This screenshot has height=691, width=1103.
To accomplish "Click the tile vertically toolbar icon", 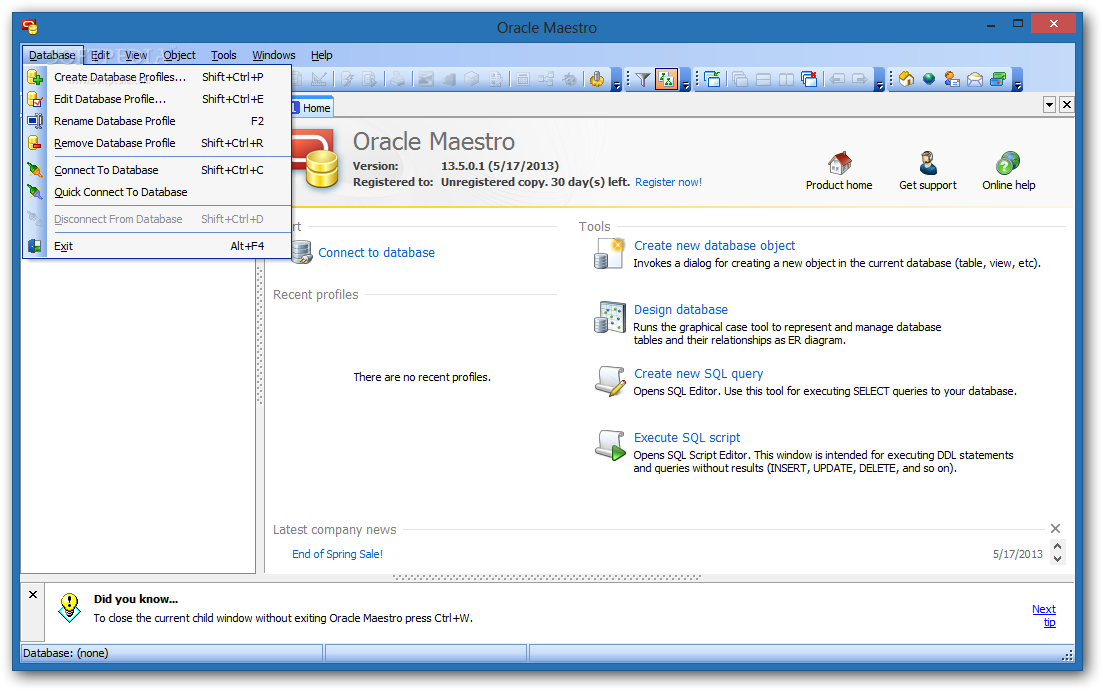I will (786, 80).
